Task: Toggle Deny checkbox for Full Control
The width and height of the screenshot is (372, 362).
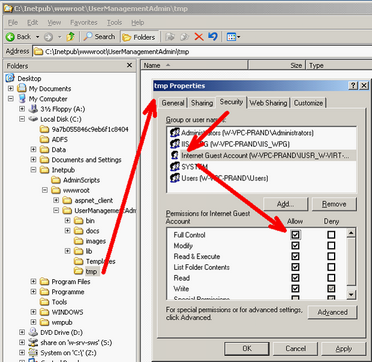Action: (x=331, y=235)
